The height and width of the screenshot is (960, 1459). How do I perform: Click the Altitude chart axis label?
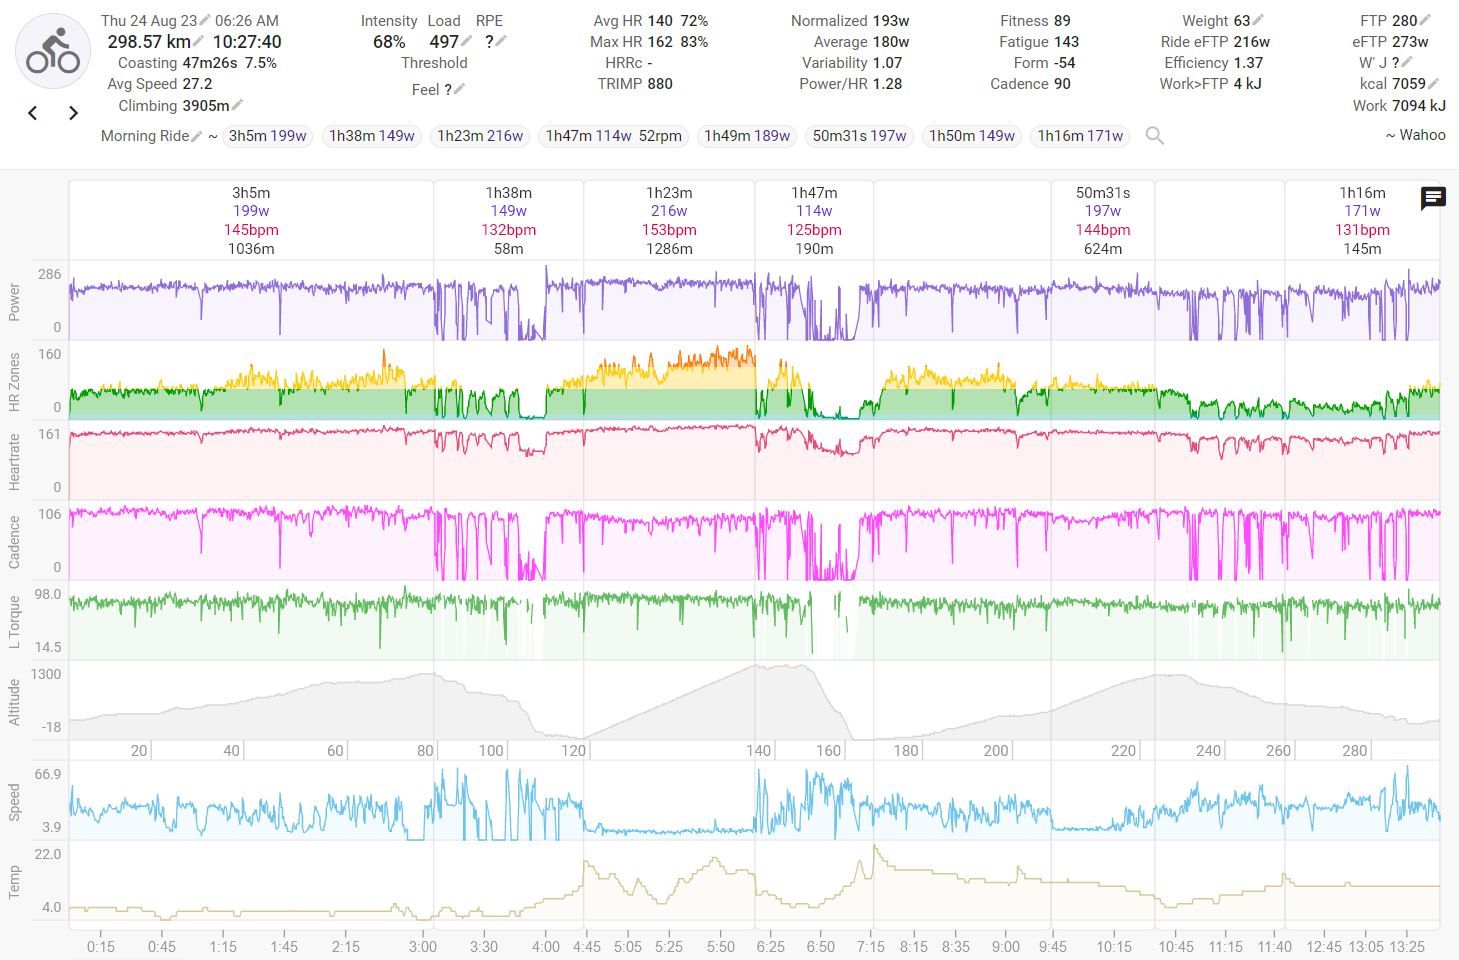[14, 701]
